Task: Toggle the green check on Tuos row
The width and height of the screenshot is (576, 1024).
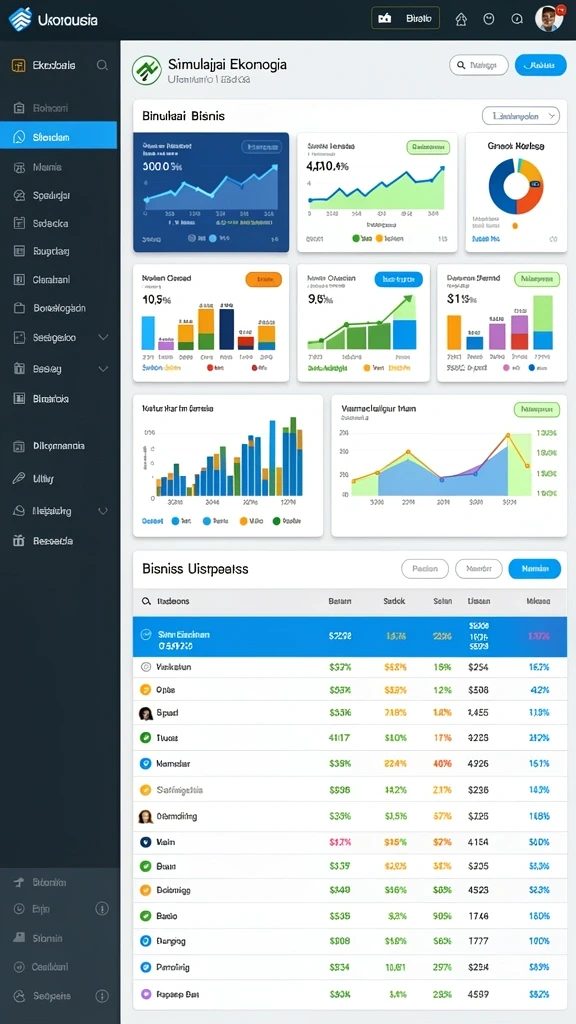Action: click(x=146, y=737)
